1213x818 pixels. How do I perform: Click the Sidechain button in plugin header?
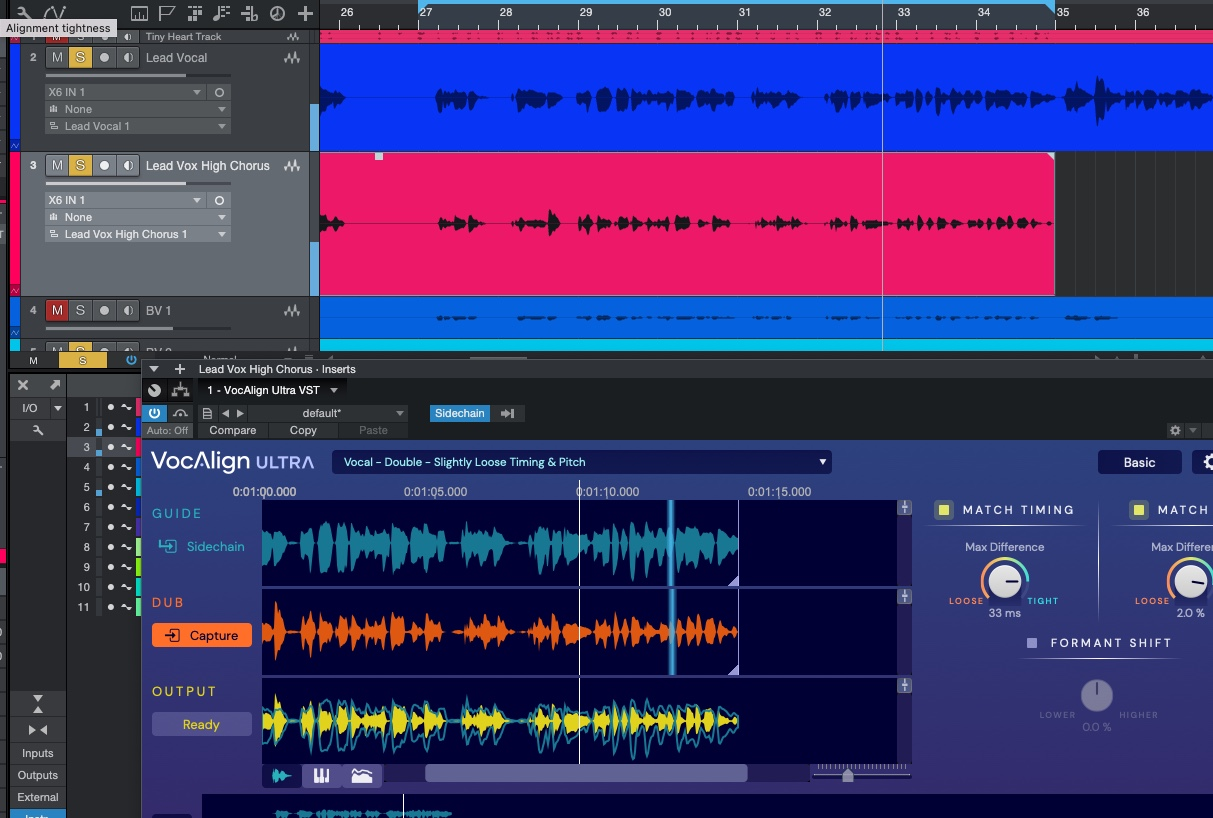[x=459, y=413]
